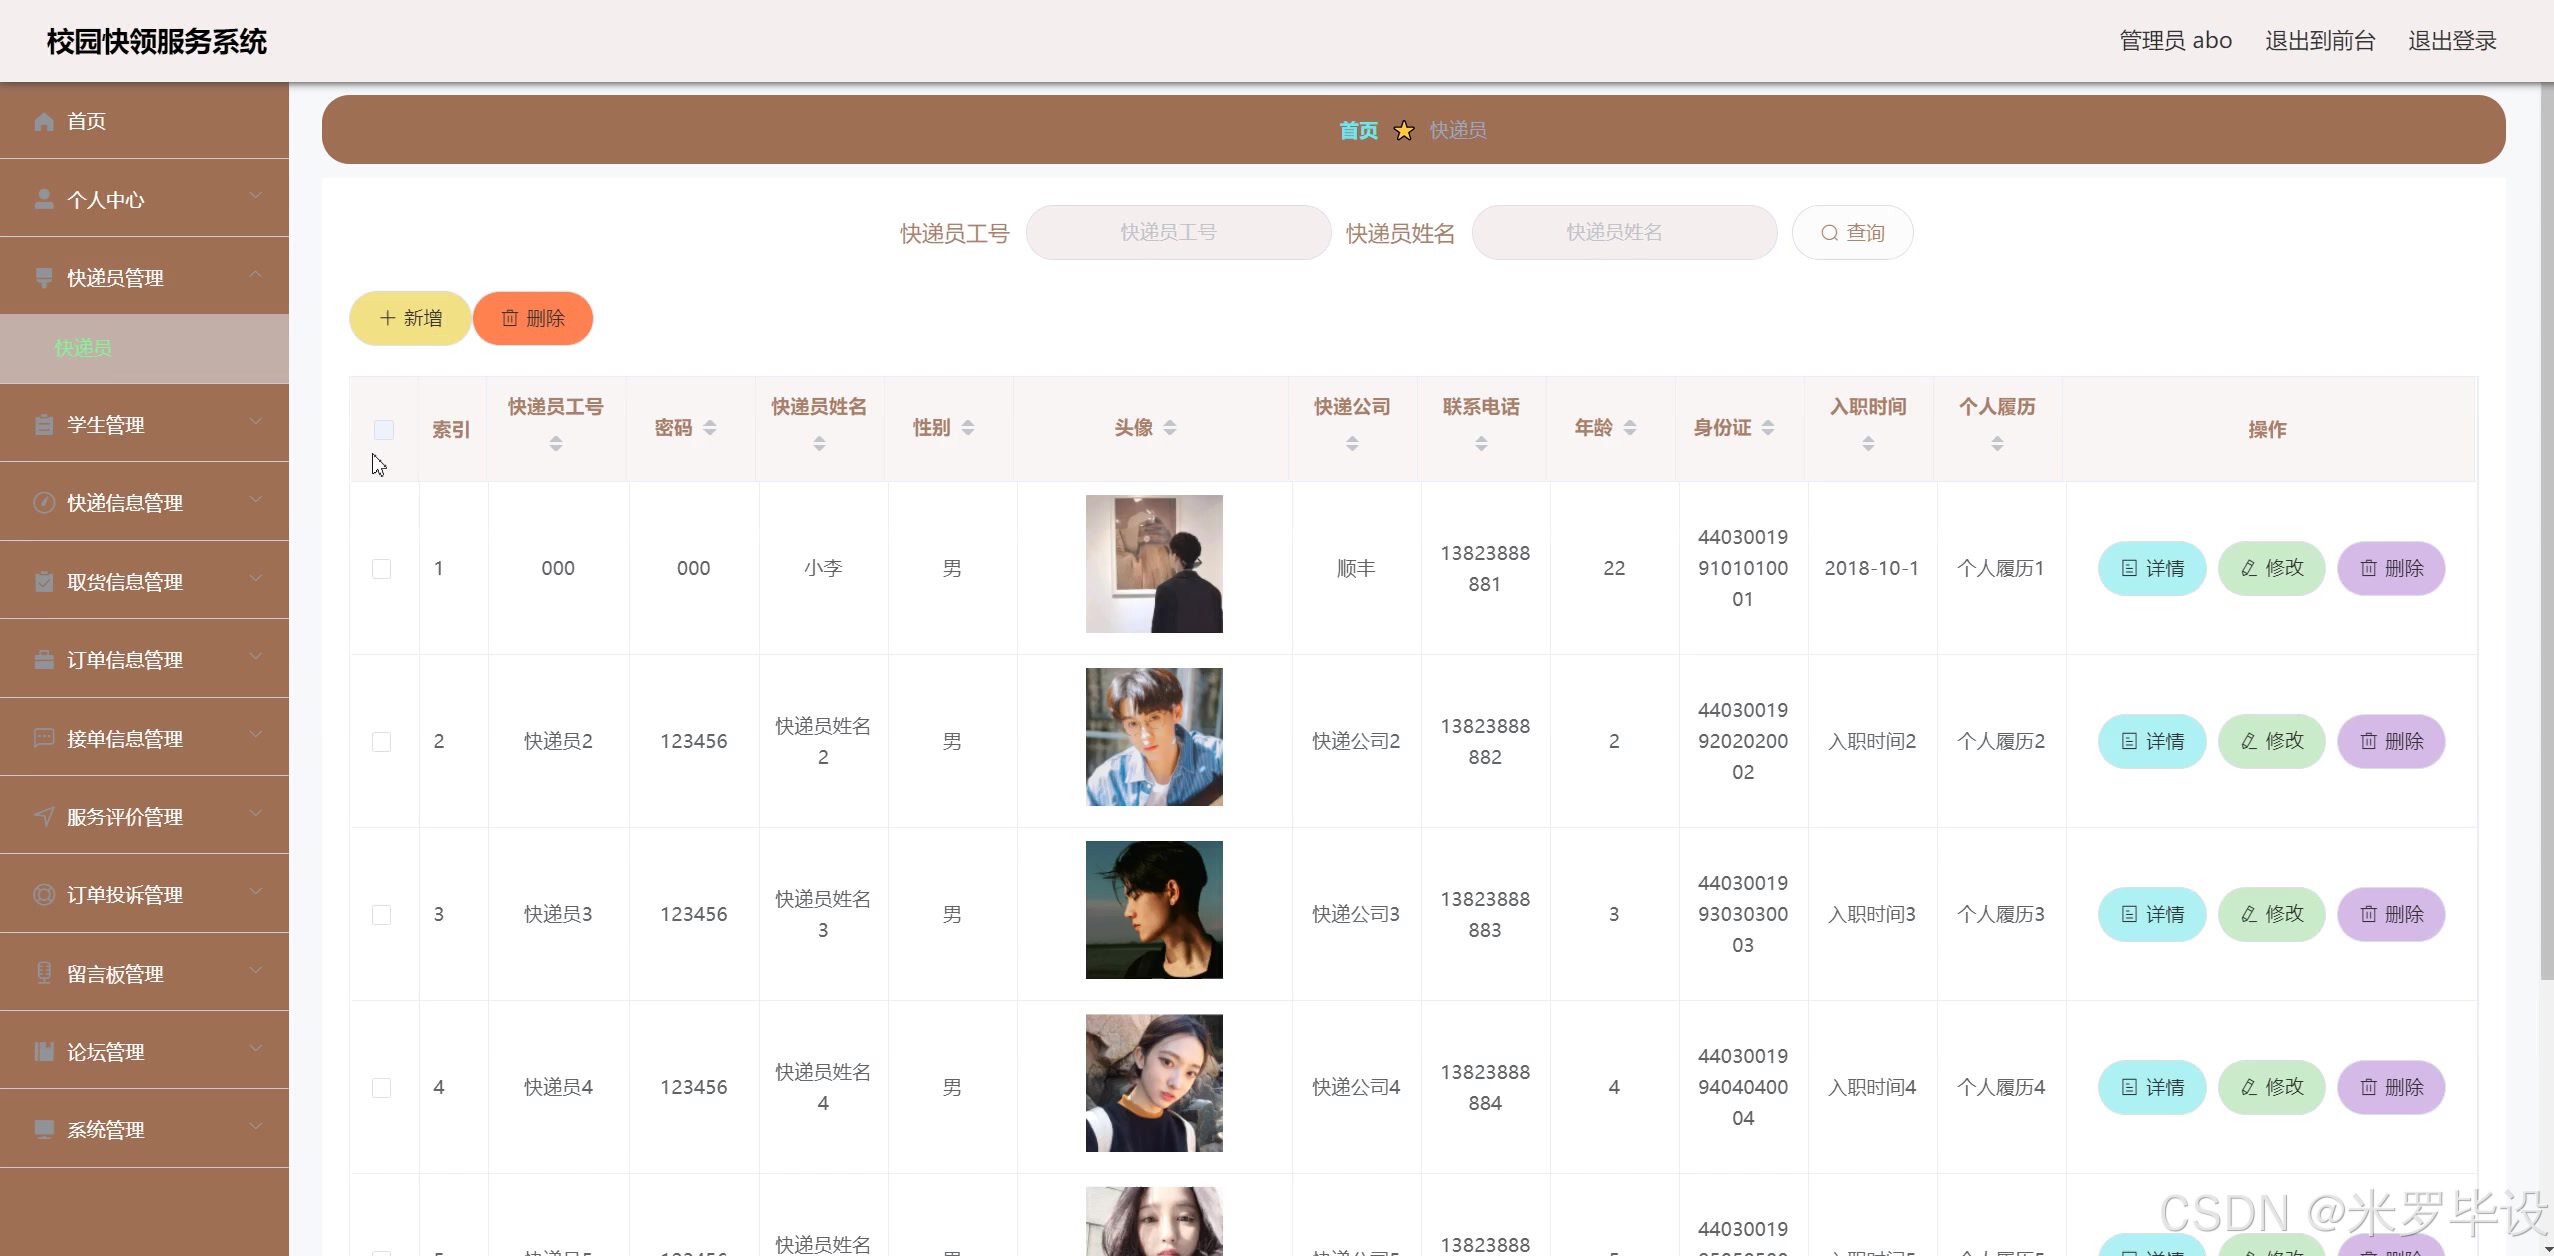Click the star icon in the breadcrumb bar
This screenshot has width=2554, height=1256.
click(1404, 131)
